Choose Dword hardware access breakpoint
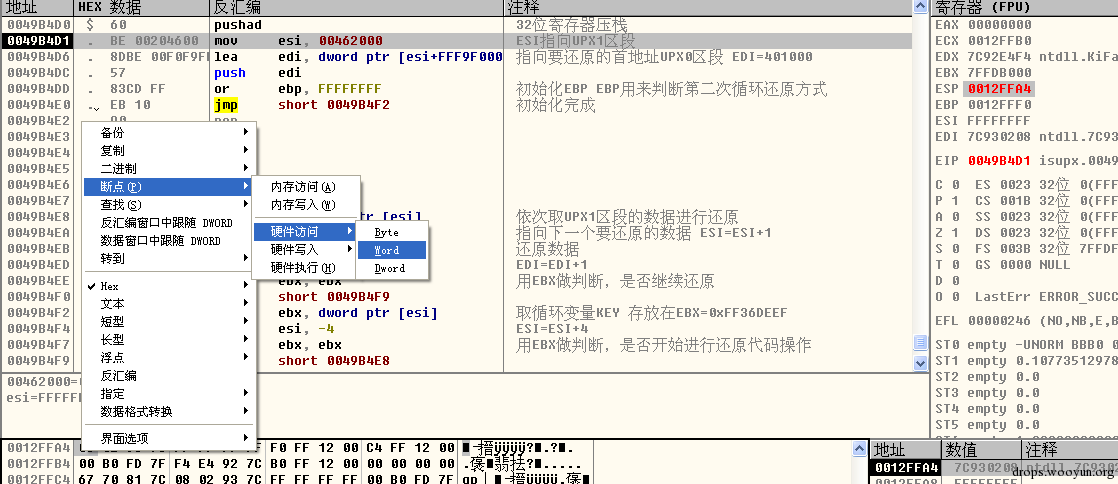This screenshot has width=1118, height=484. click(x=391, y=268)
